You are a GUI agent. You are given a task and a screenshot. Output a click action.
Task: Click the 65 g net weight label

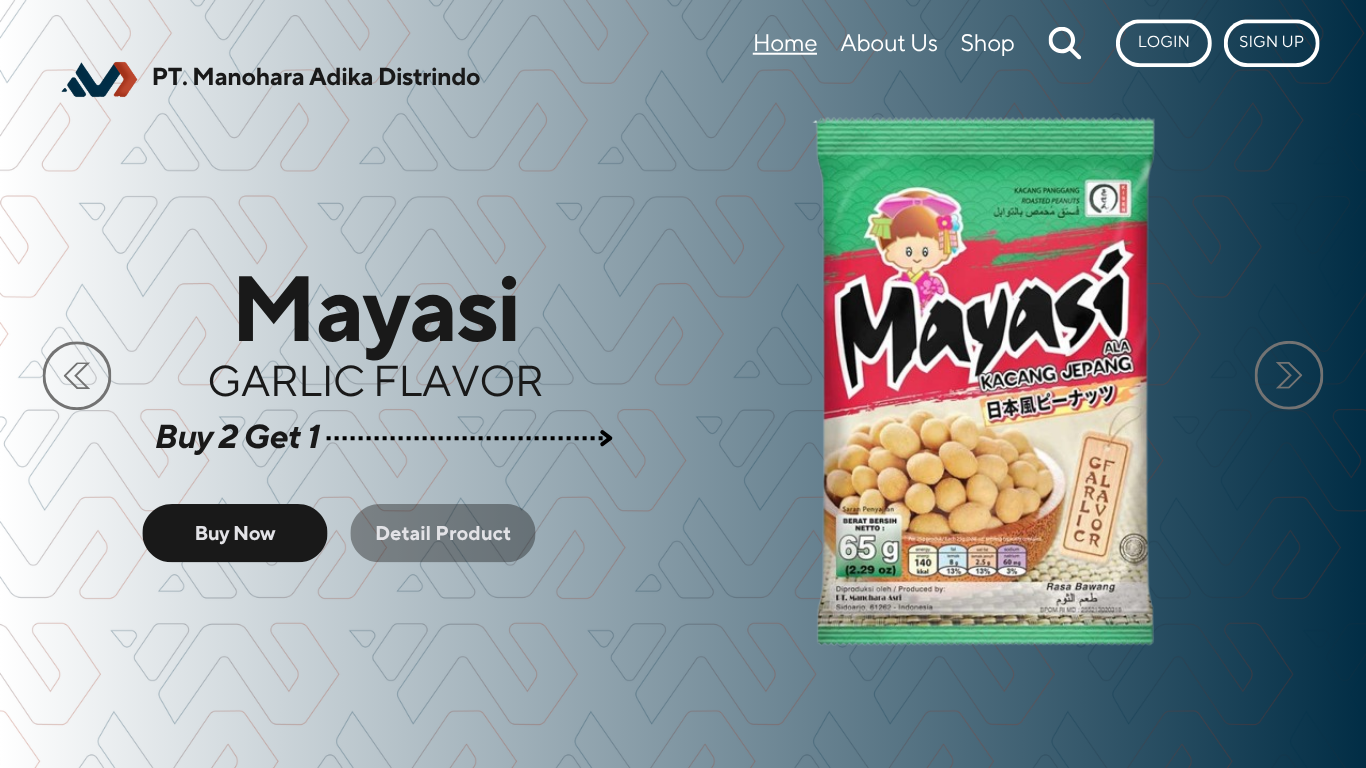click(869, 548)
